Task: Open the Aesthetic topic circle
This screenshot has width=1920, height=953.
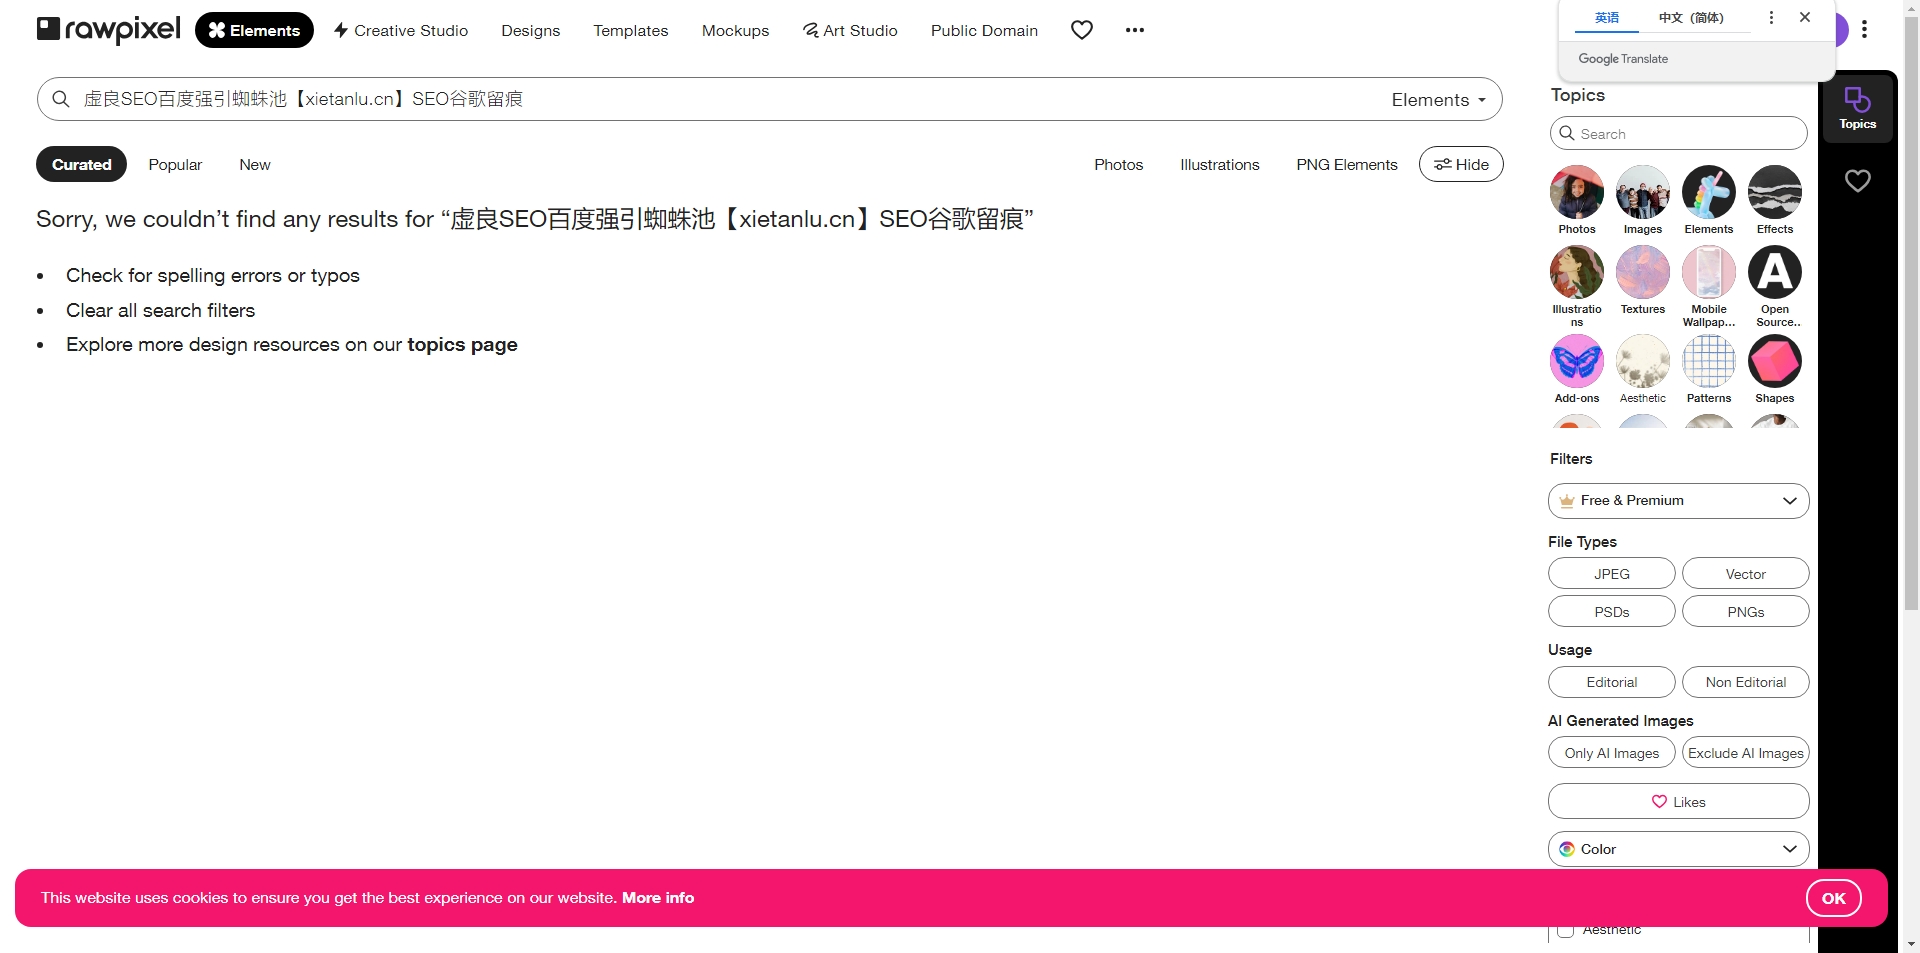Action: point(1643,361)
